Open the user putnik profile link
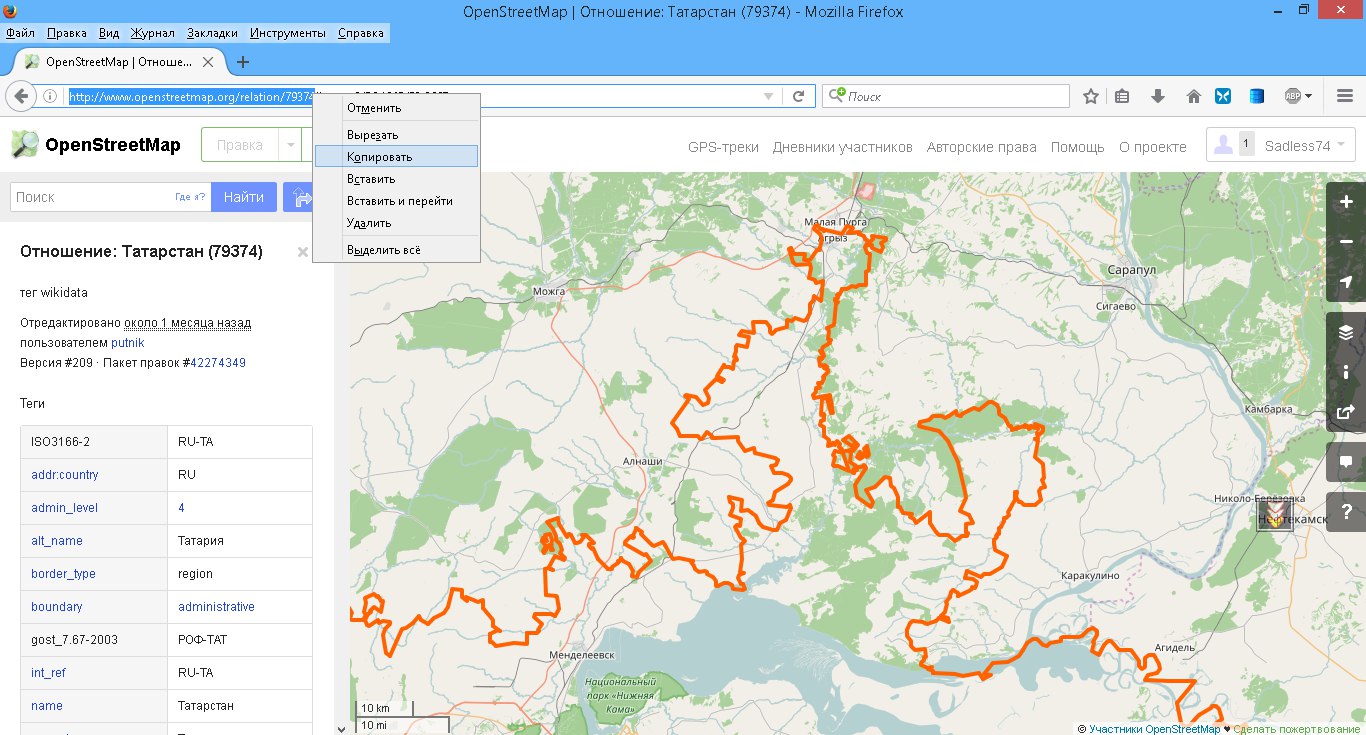The height and width of the screenshot is (735, 1366). [127, 343]
